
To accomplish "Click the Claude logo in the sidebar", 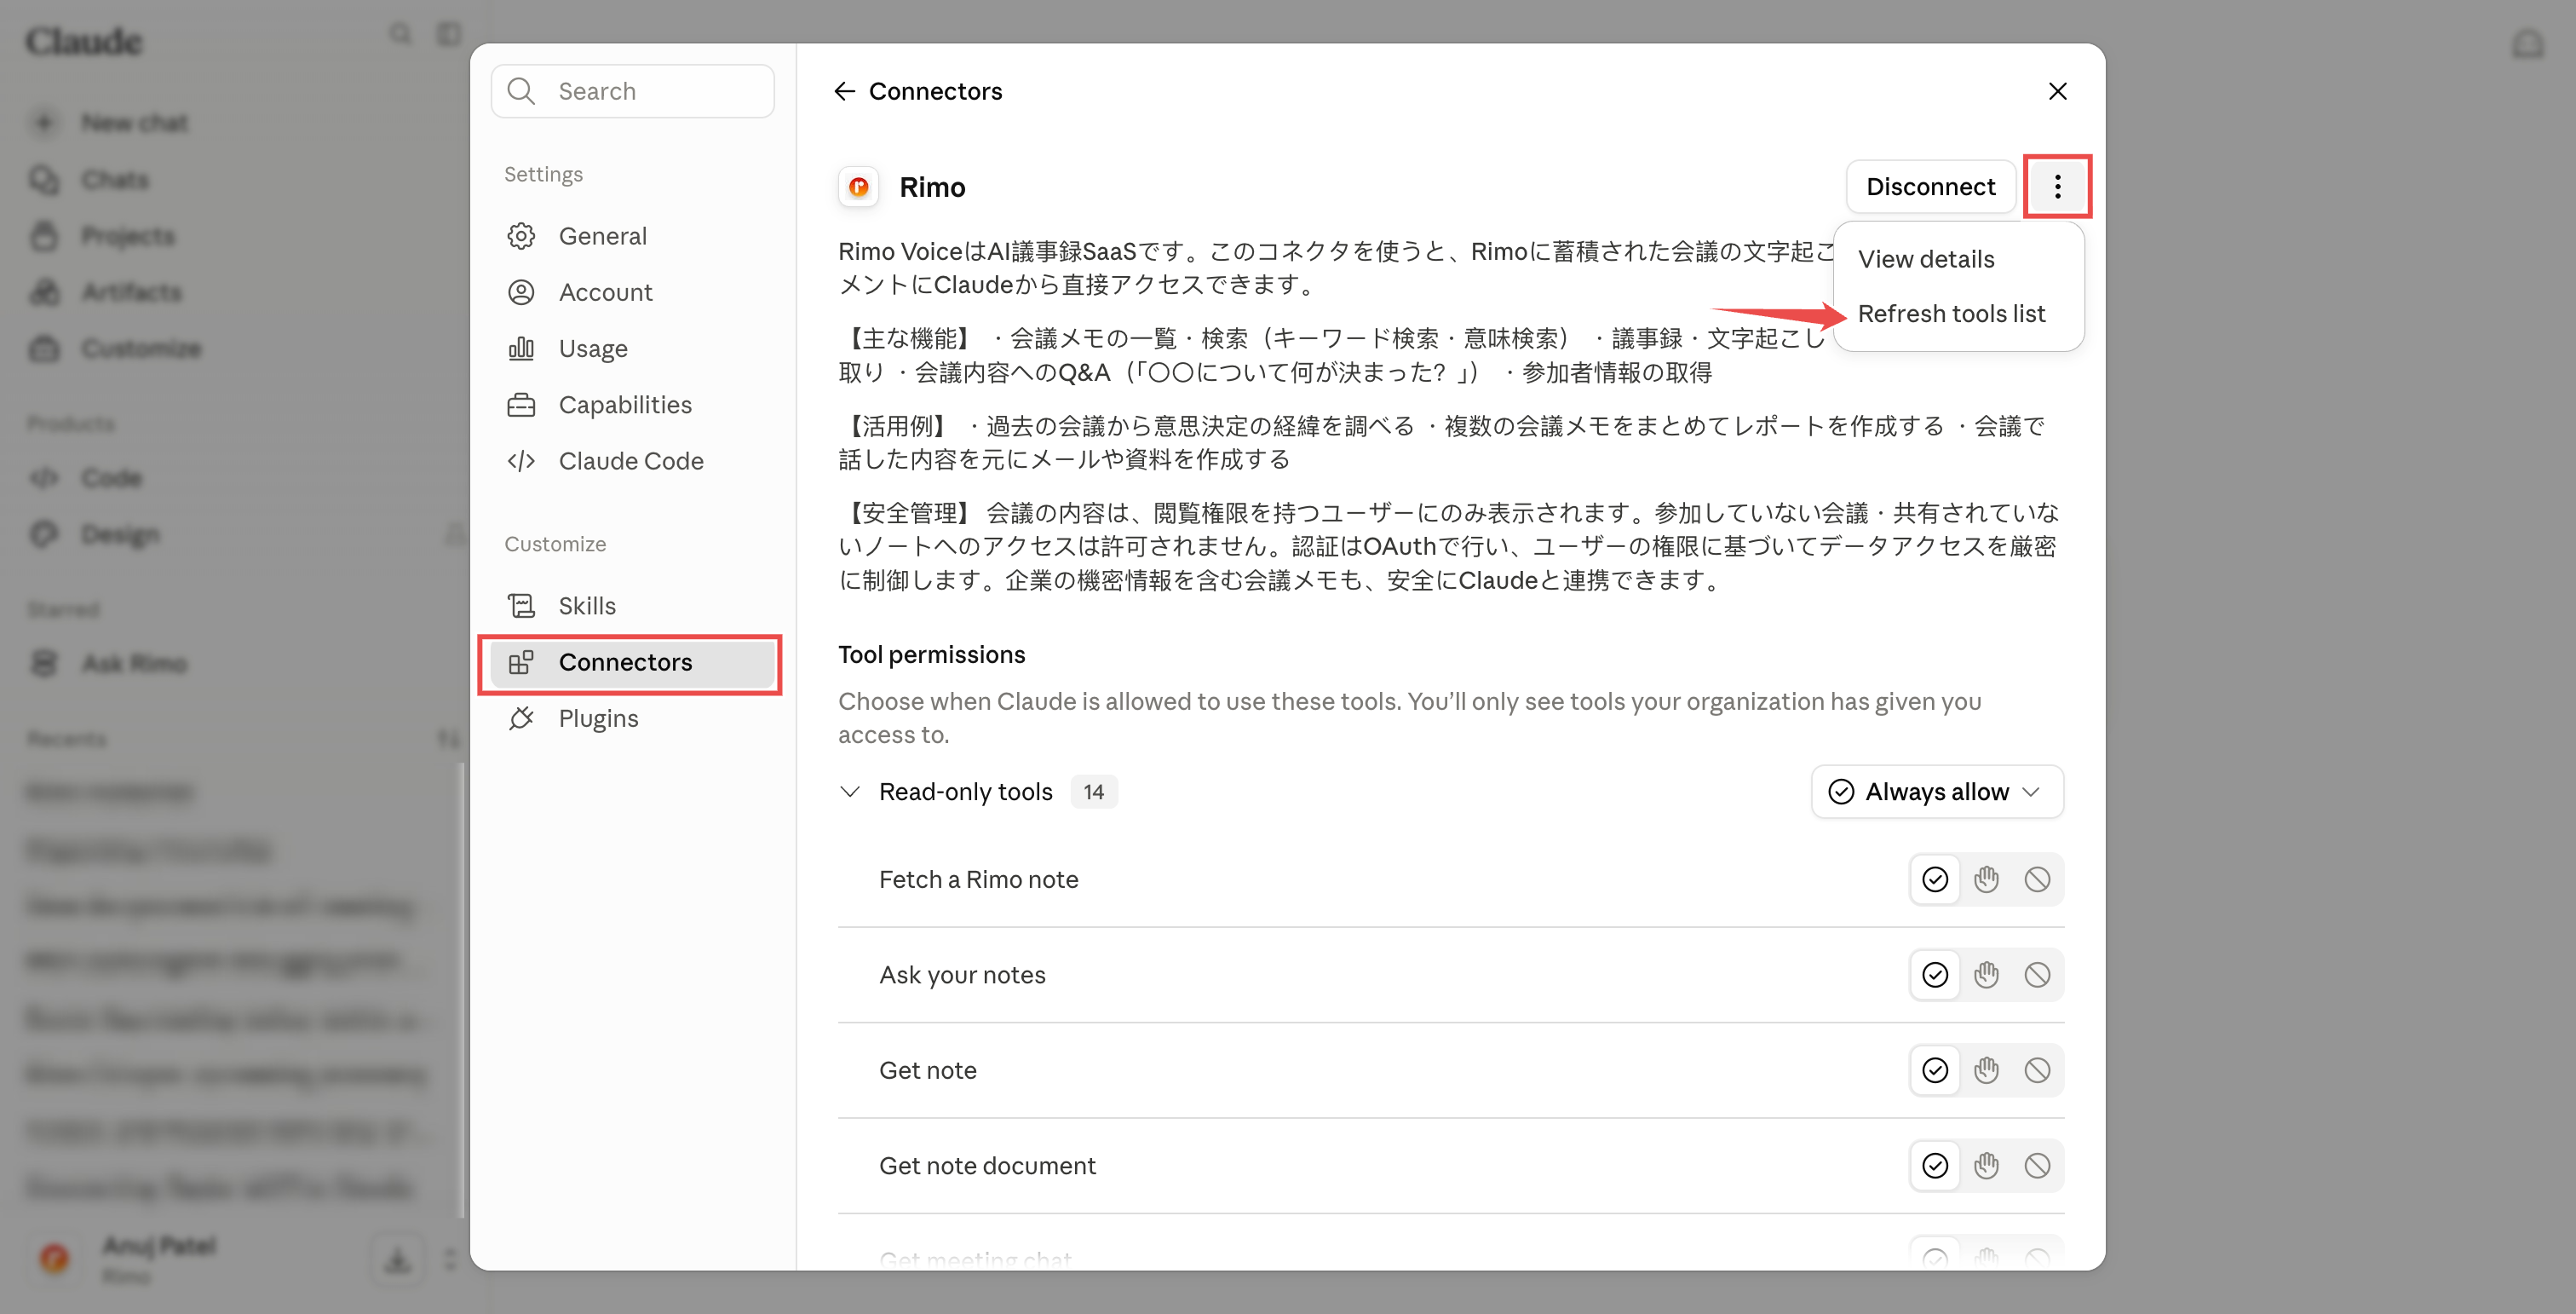I will (84, 41).
